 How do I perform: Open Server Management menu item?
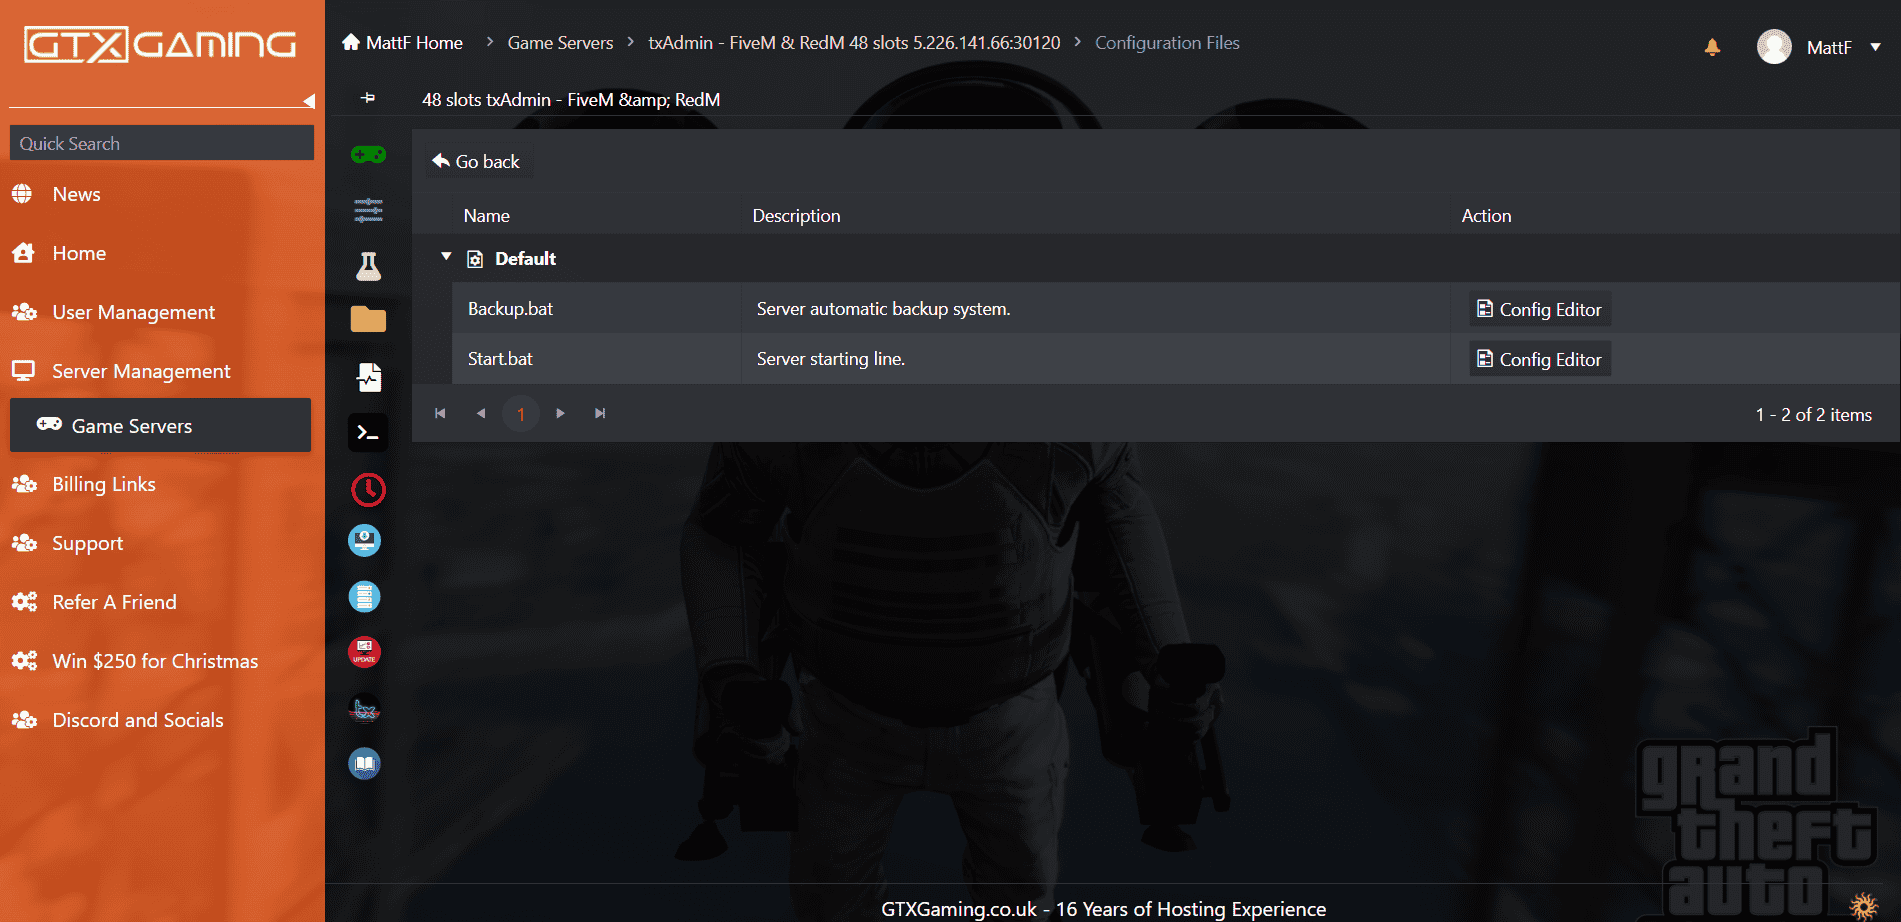(x=141, y=371)
